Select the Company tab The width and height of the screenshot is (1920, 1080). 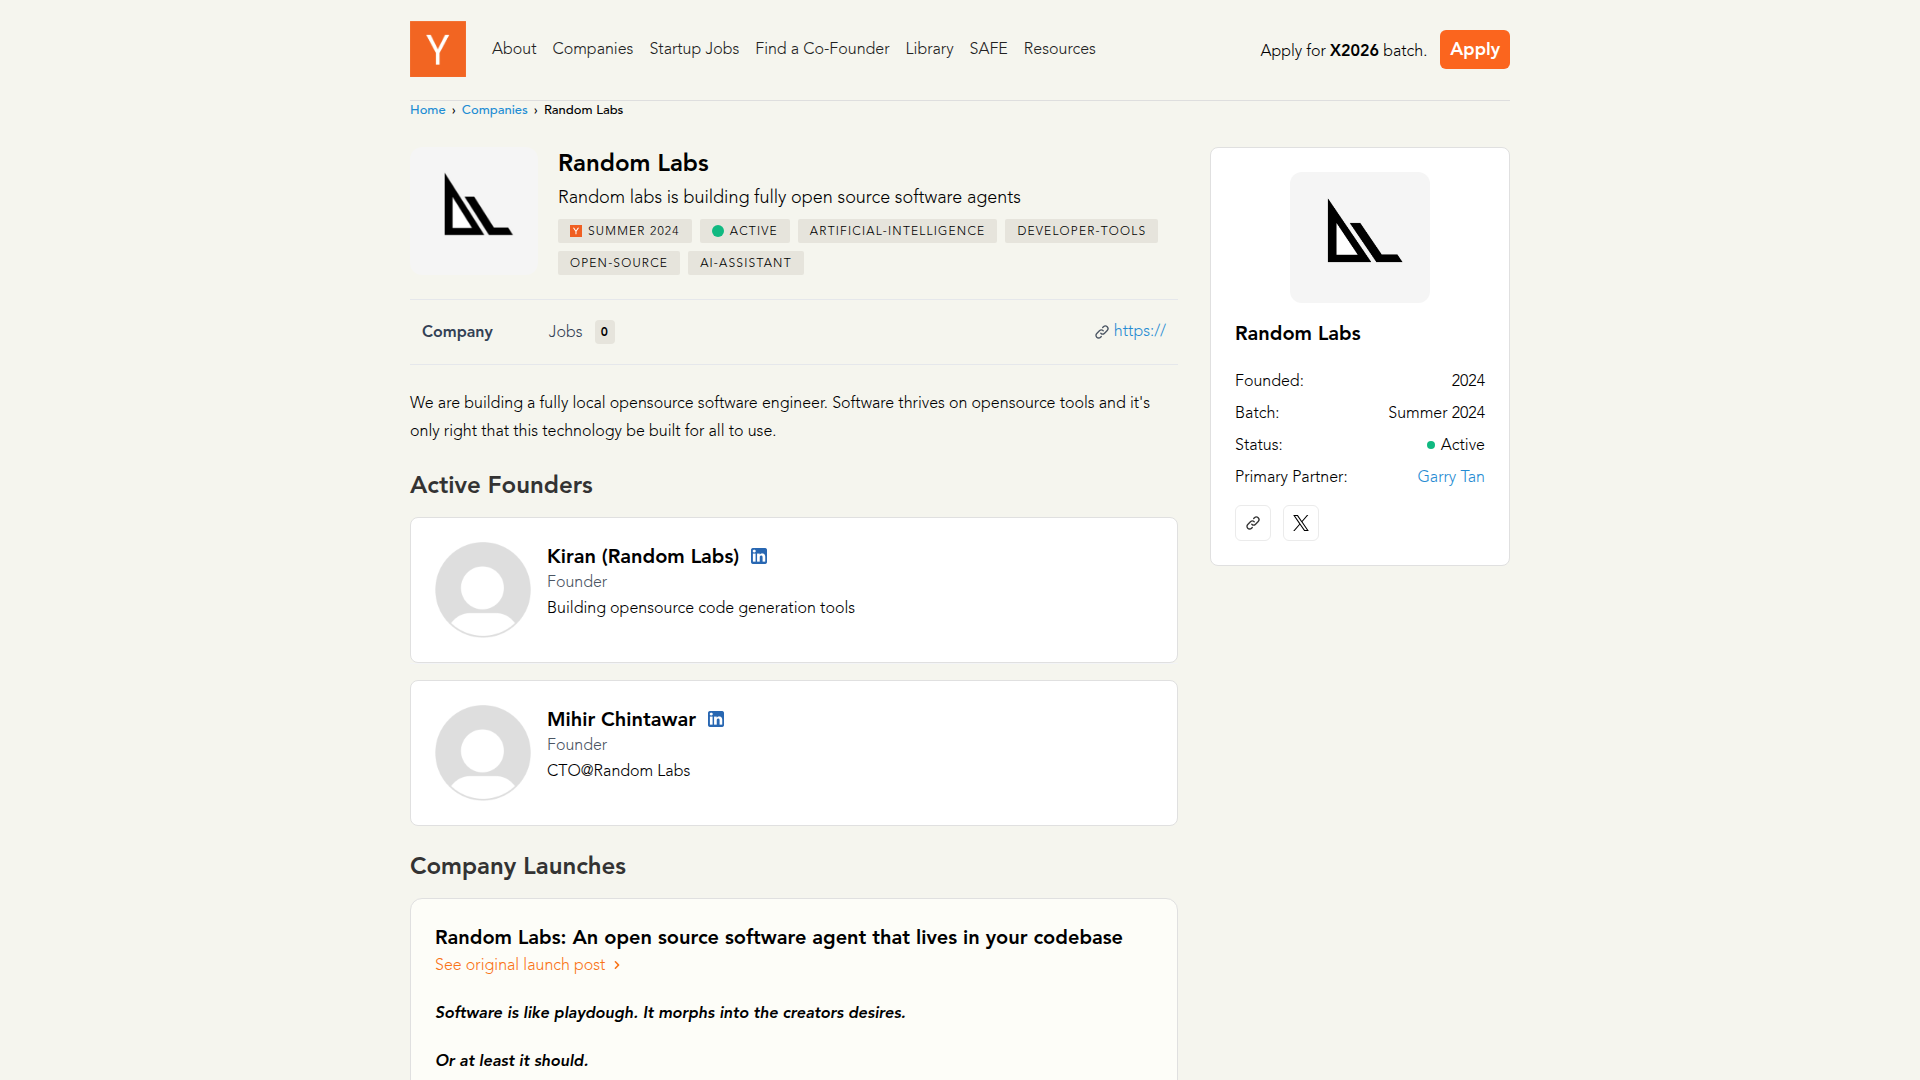coord(457,331)
